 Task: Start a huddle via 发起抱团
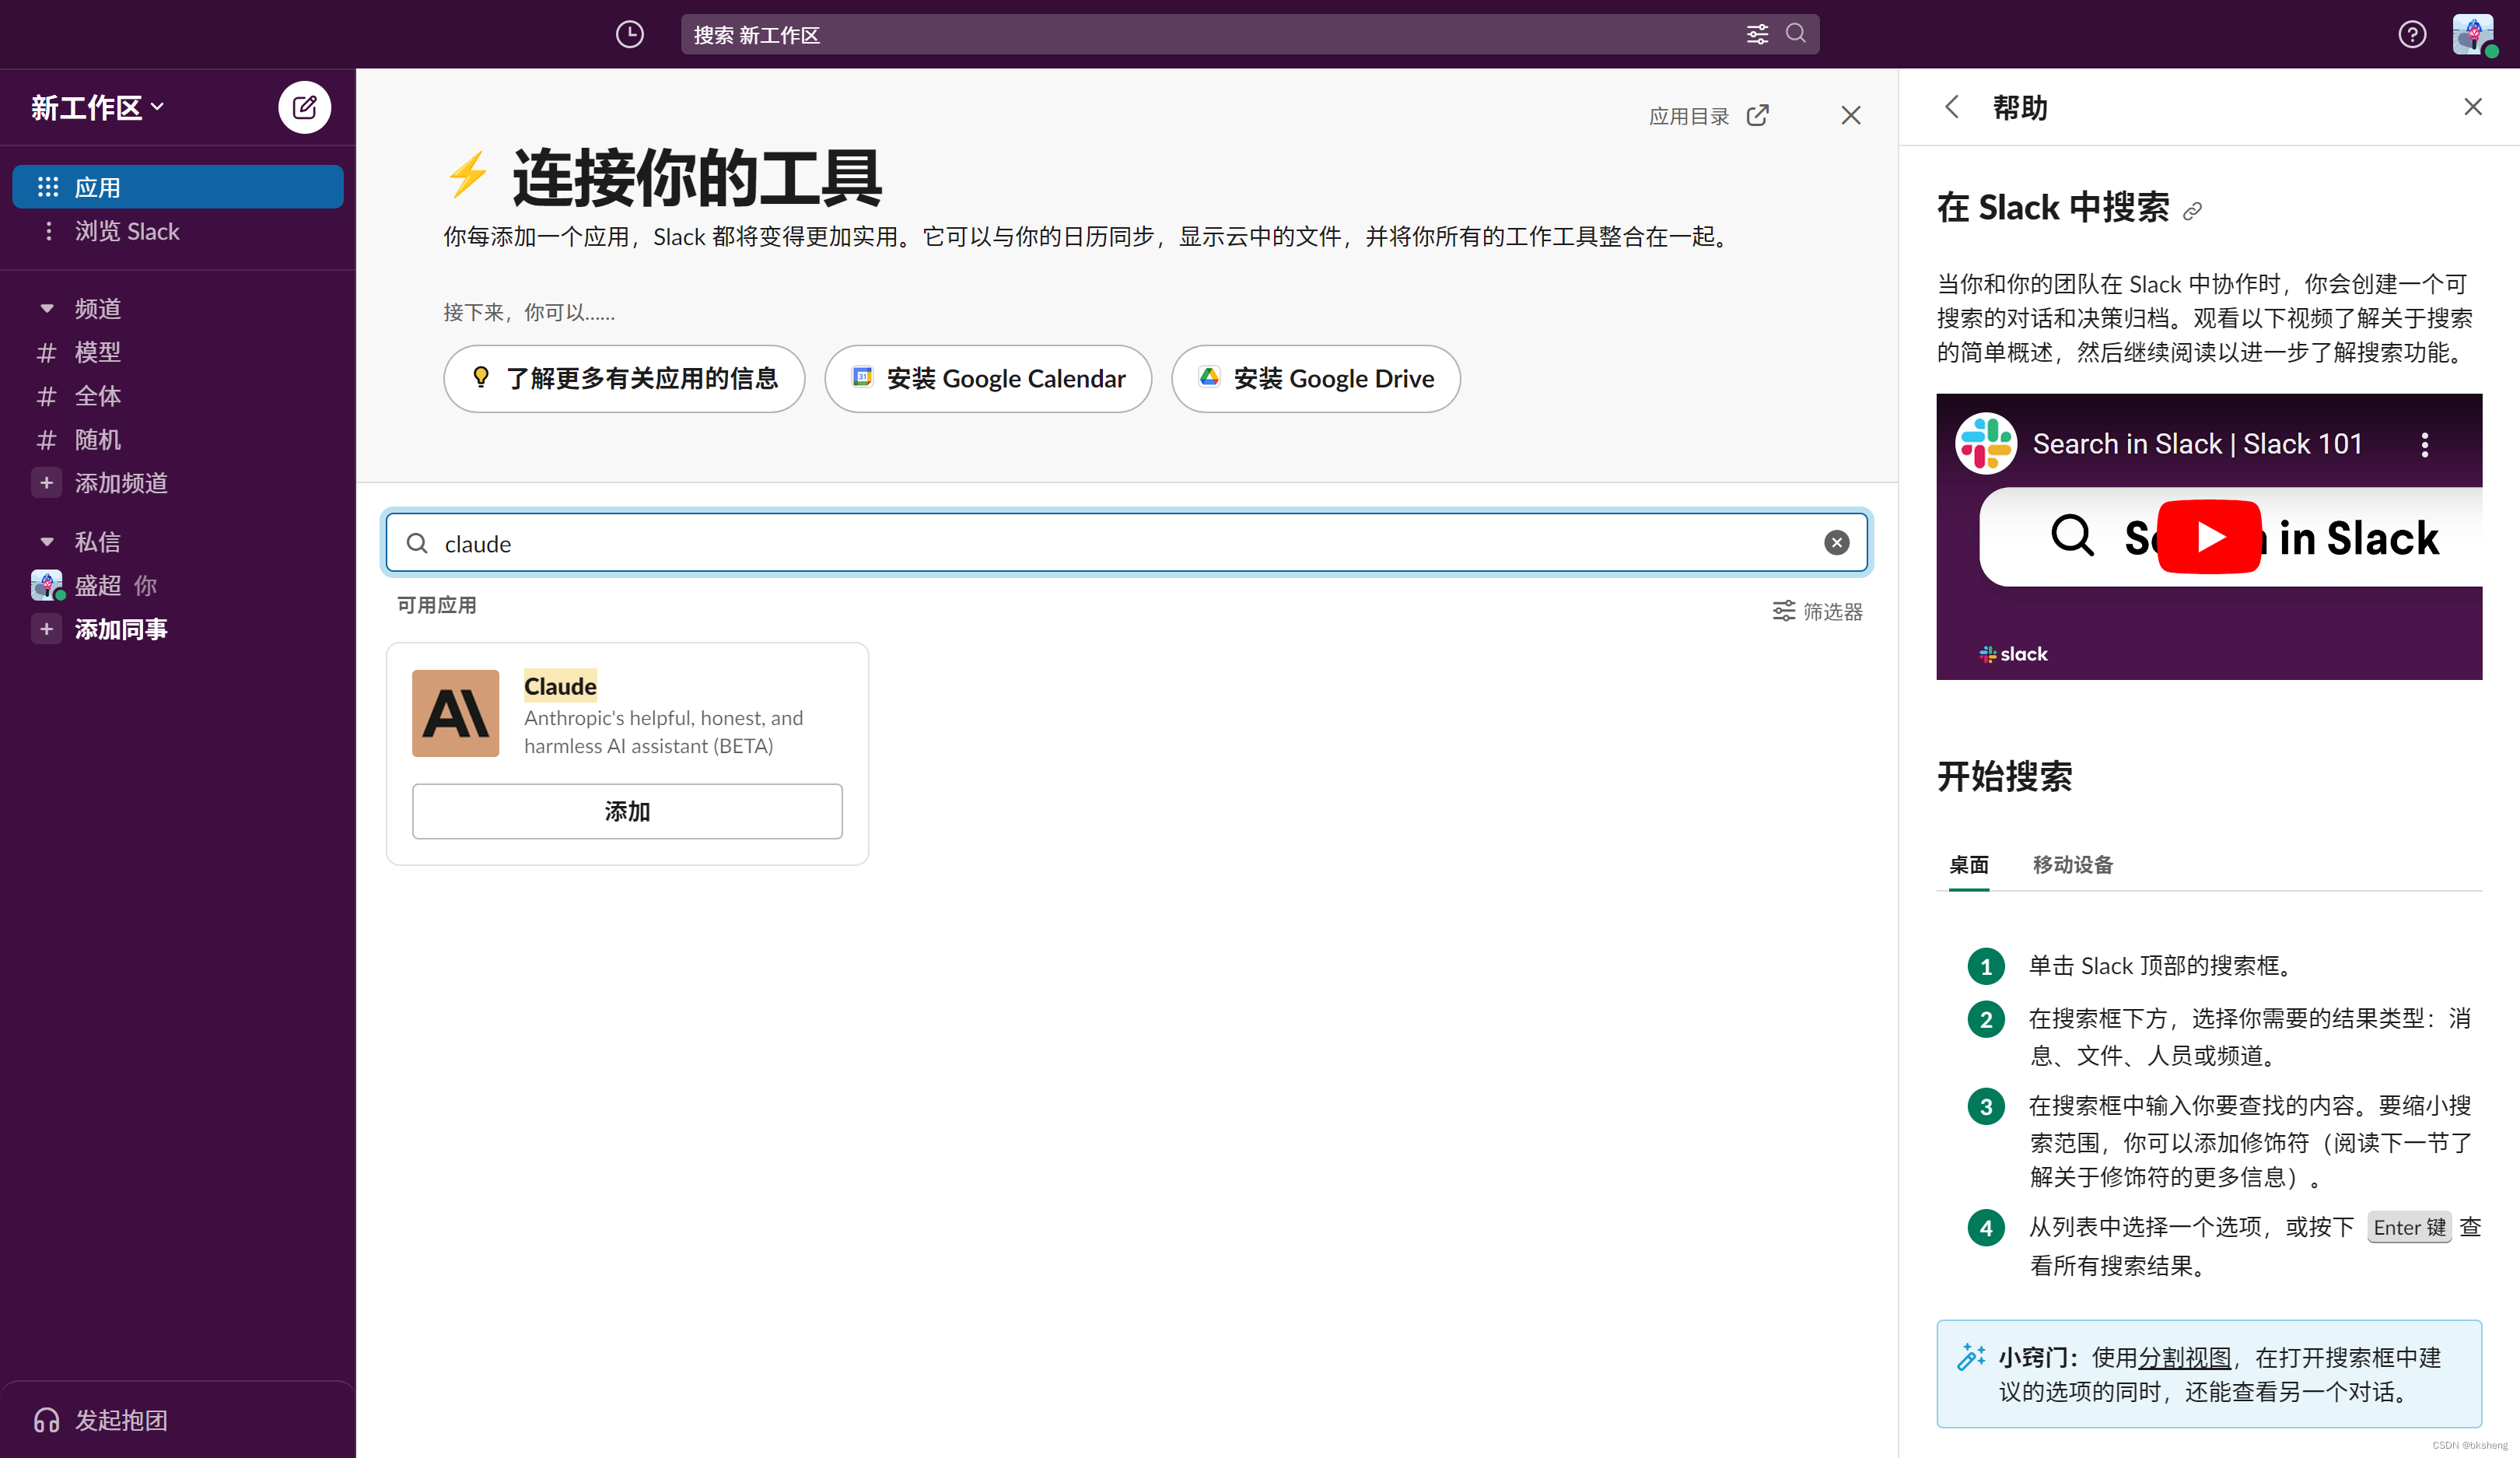pos(101,1420)
